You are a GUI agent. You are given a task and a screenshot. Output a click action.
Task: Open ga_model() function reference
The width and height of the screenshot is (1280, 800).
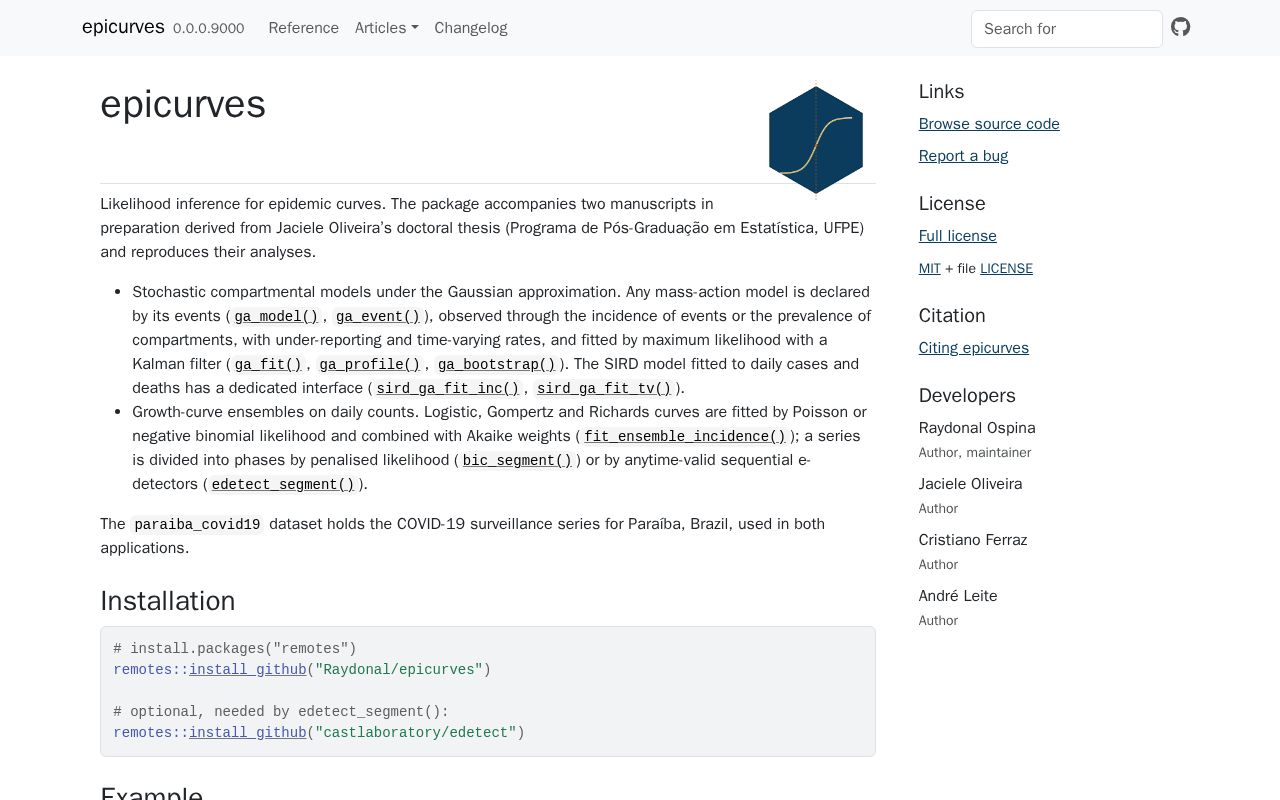tap(276, 316)
